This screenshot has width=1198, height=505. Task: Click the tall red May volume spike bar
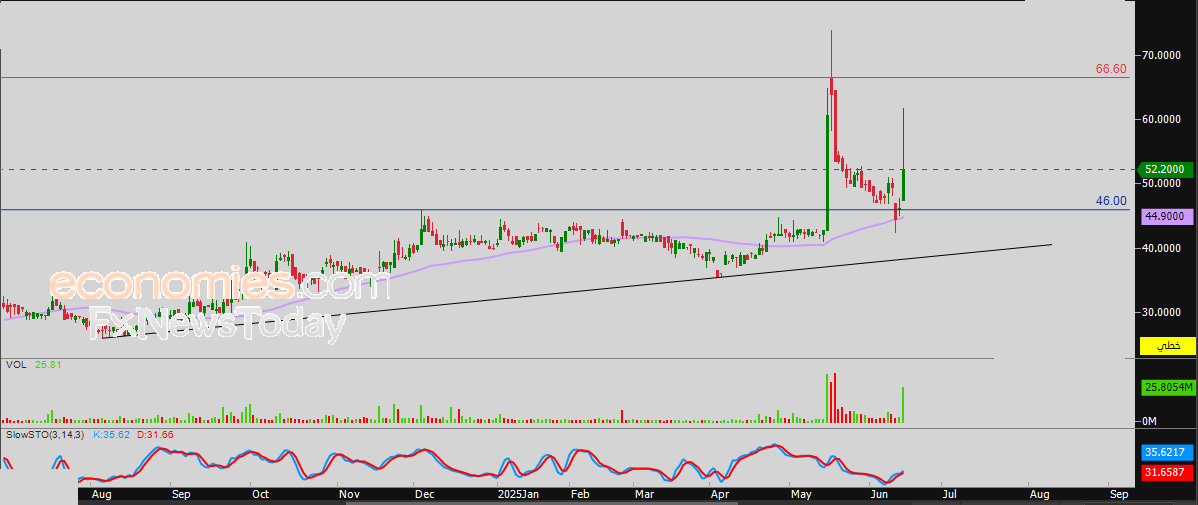[835, 398]
